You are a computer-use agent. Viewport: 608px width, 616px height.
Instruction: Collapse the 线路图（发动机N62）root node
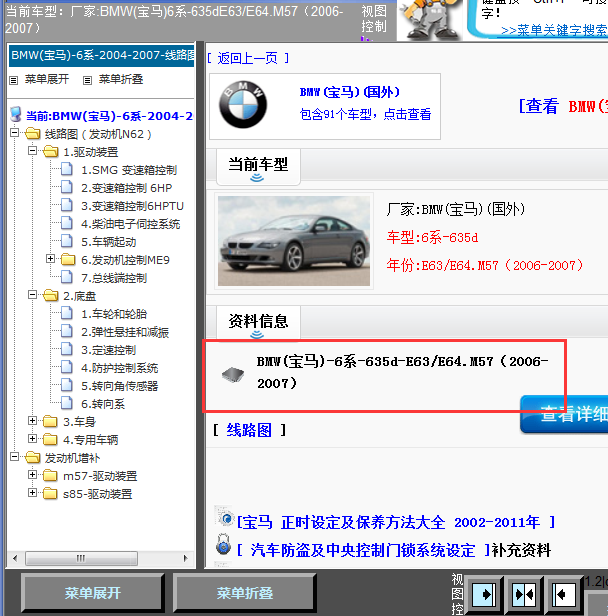coord(15,132)
